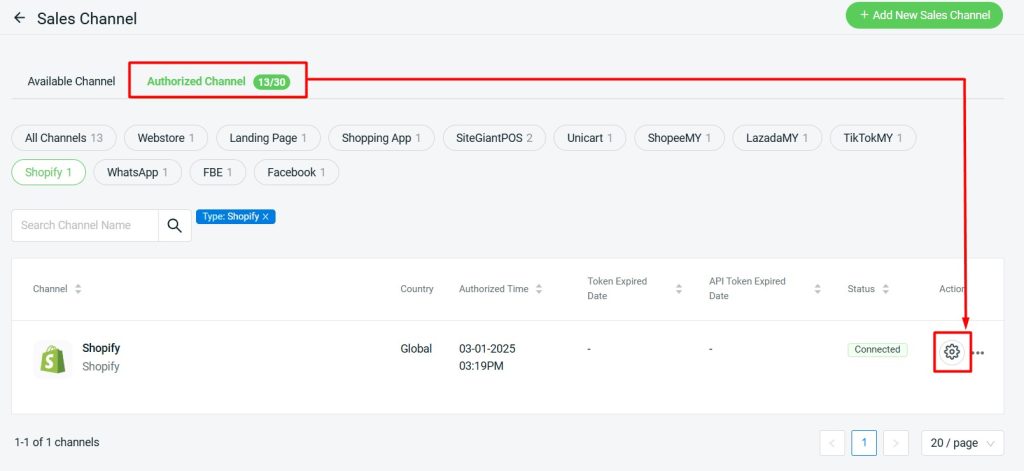Sort by Channel column arrows
1024x471 pixels.
(78, 289)
